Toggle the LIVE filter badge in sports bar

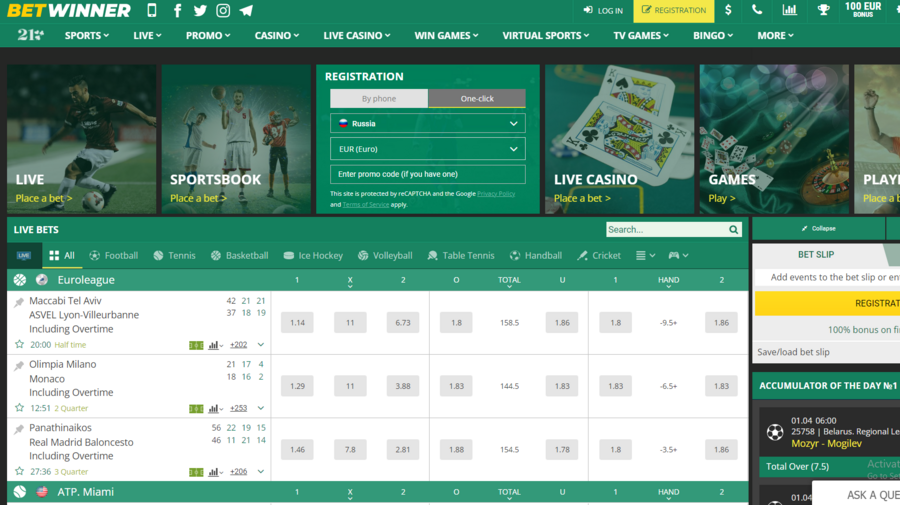(23, 256)
